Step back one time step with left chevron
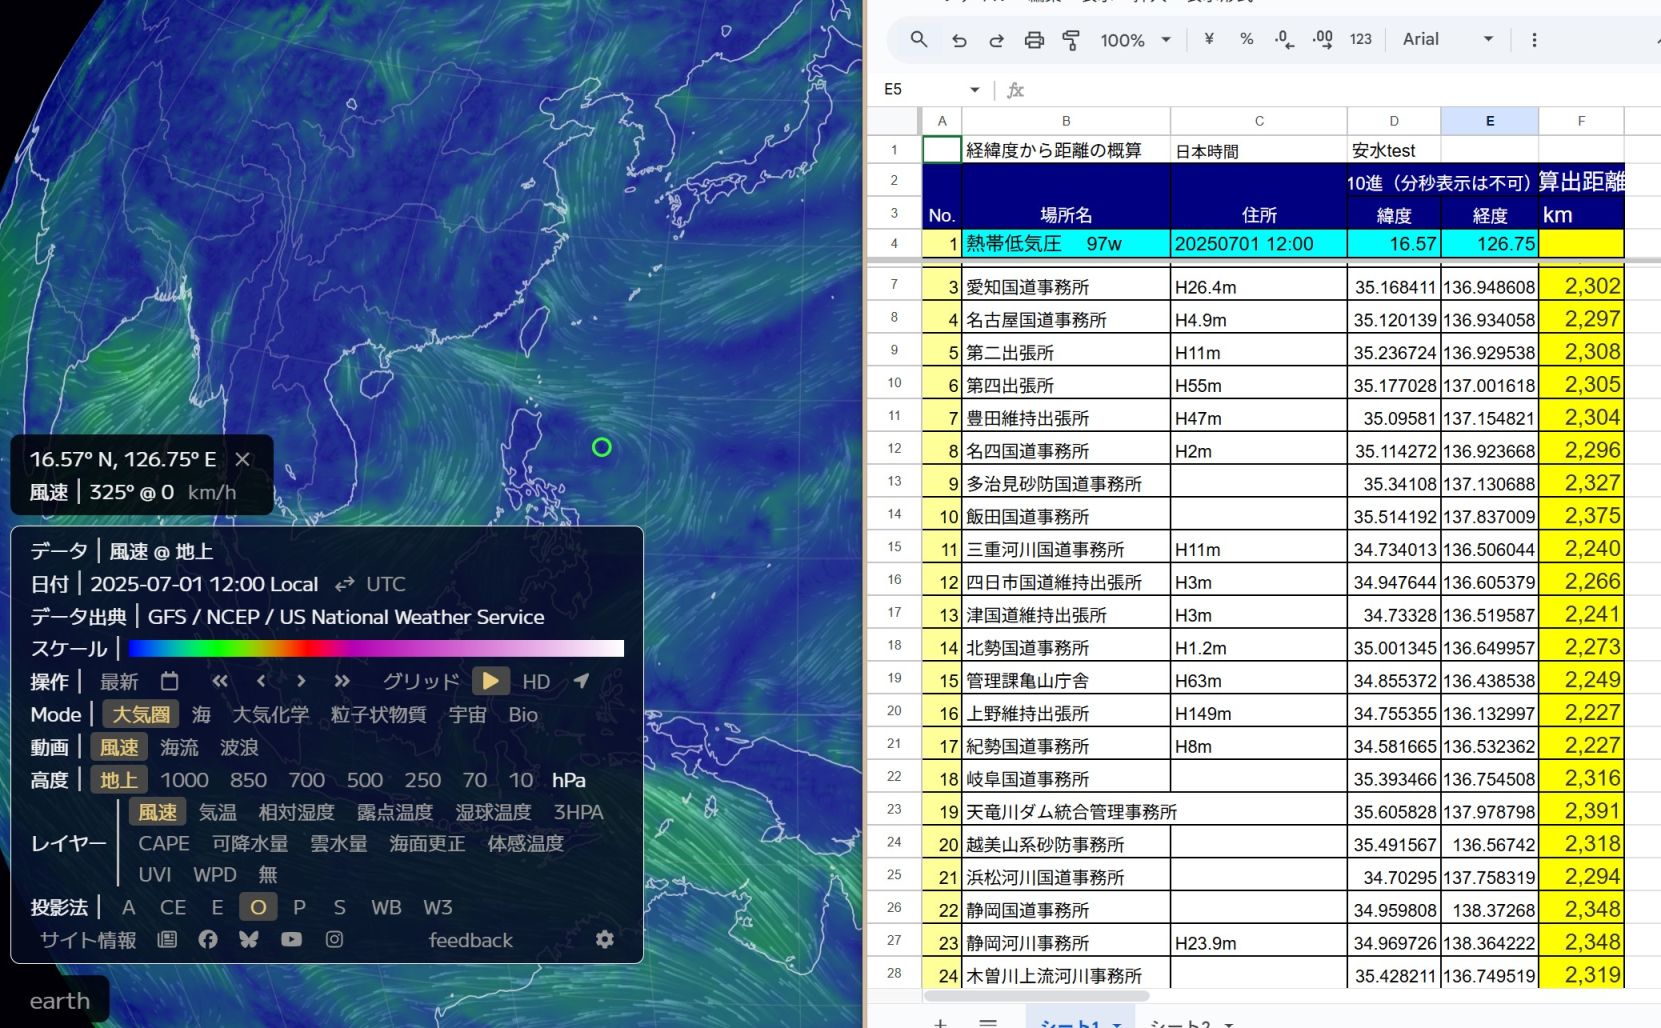This screenshot has width=1661, height=1028. point(261,681)
